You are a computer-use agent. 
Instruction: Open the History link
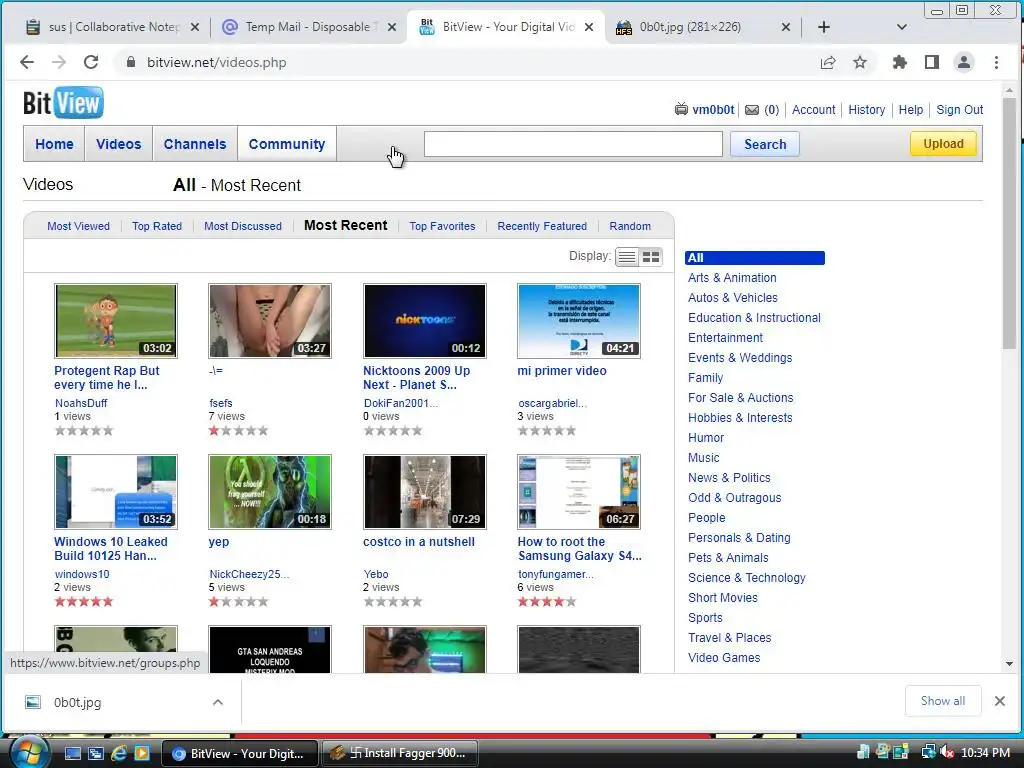(x=867, y=110)
